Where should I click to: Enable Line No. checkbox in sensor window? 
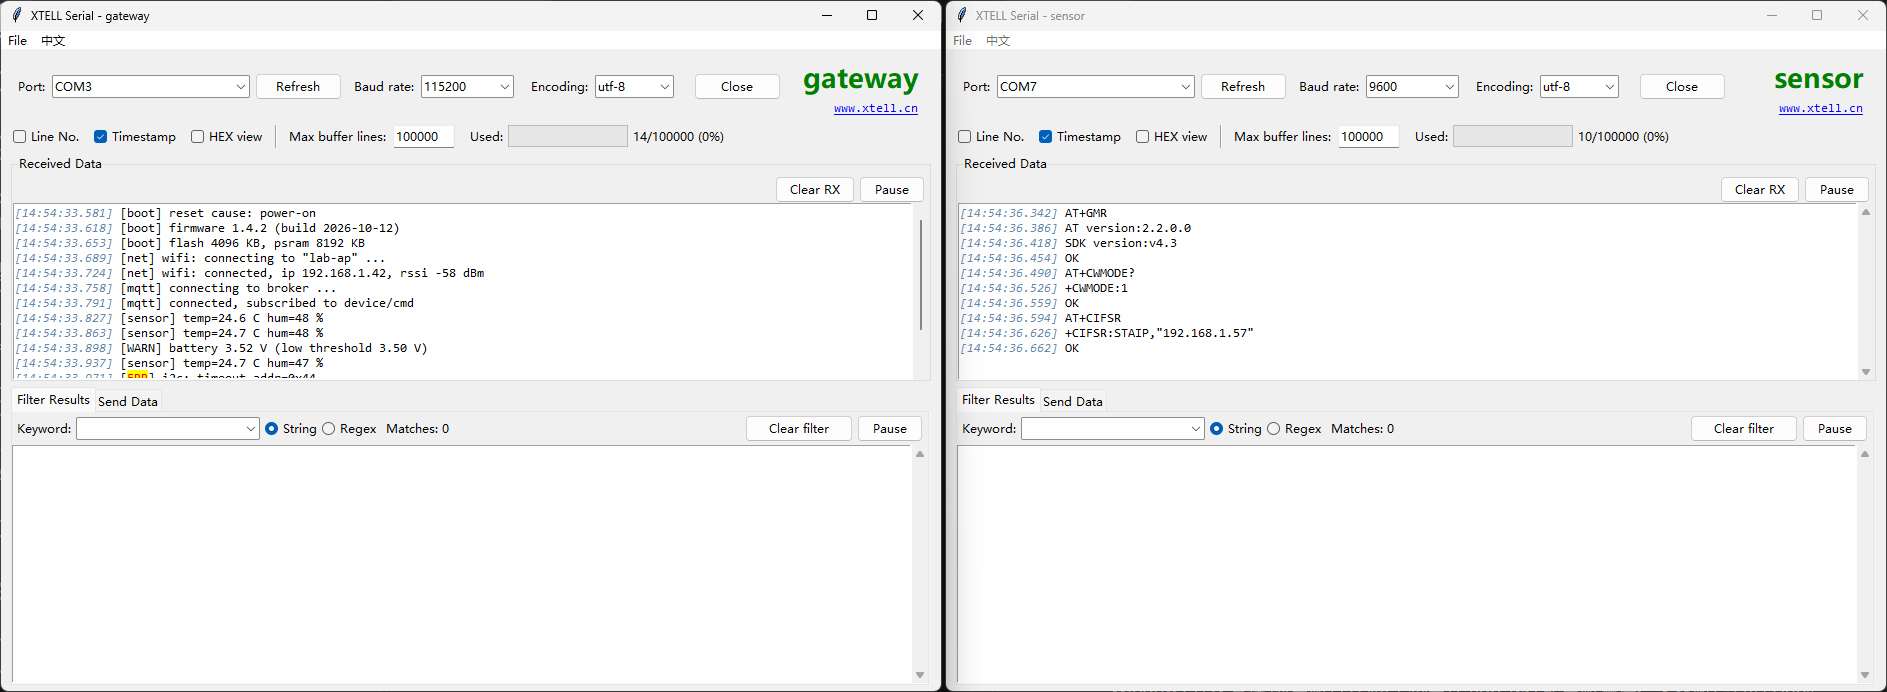(964, 137)
